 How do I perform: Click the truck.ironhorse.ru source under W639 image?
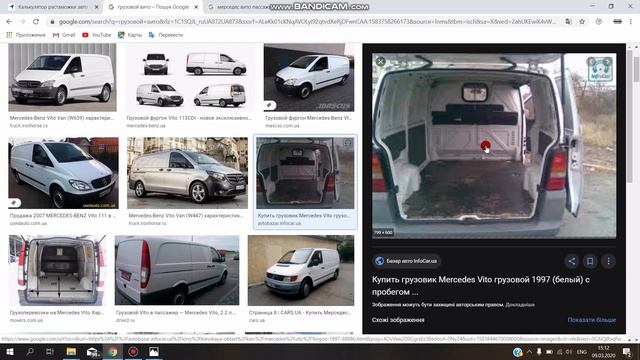pos(29,126)
